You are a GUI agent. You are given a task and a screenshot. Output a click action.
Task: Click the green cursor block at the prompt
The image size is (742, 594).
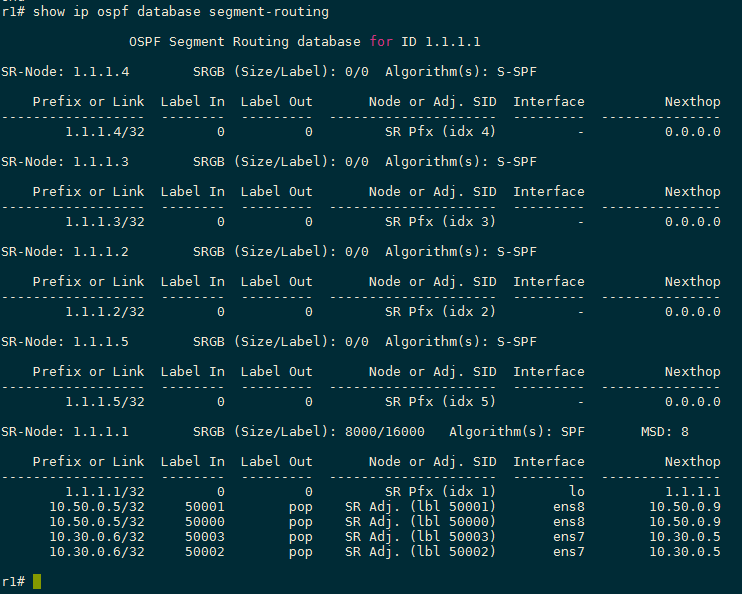(37, 582)
